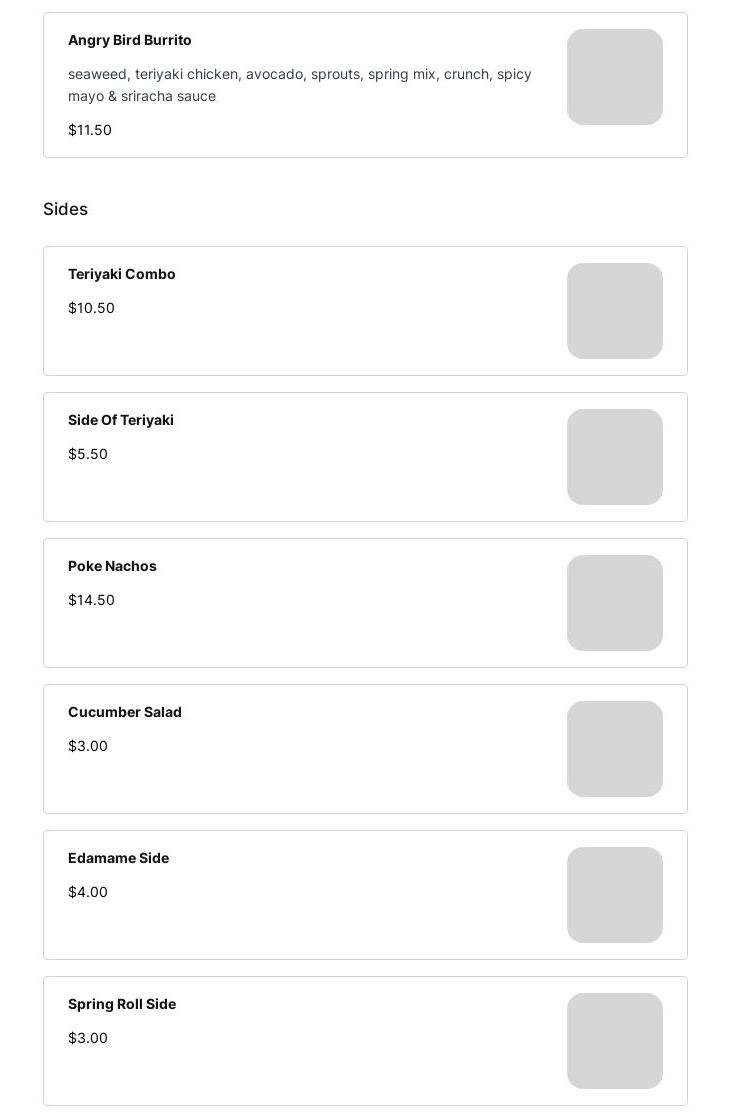This screenshot has width=730, height=1116.
Task: Select the Teriyaki Combo title
Action: pos(122,274)
